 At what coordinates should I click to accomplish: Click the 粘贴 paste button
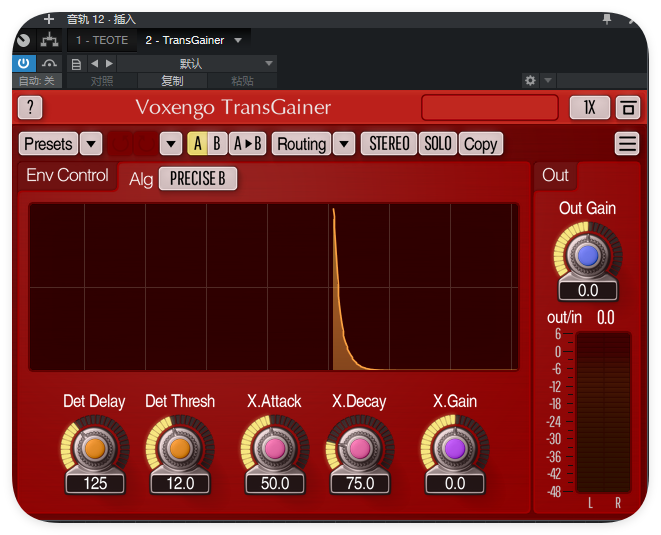tap(242, 81)
